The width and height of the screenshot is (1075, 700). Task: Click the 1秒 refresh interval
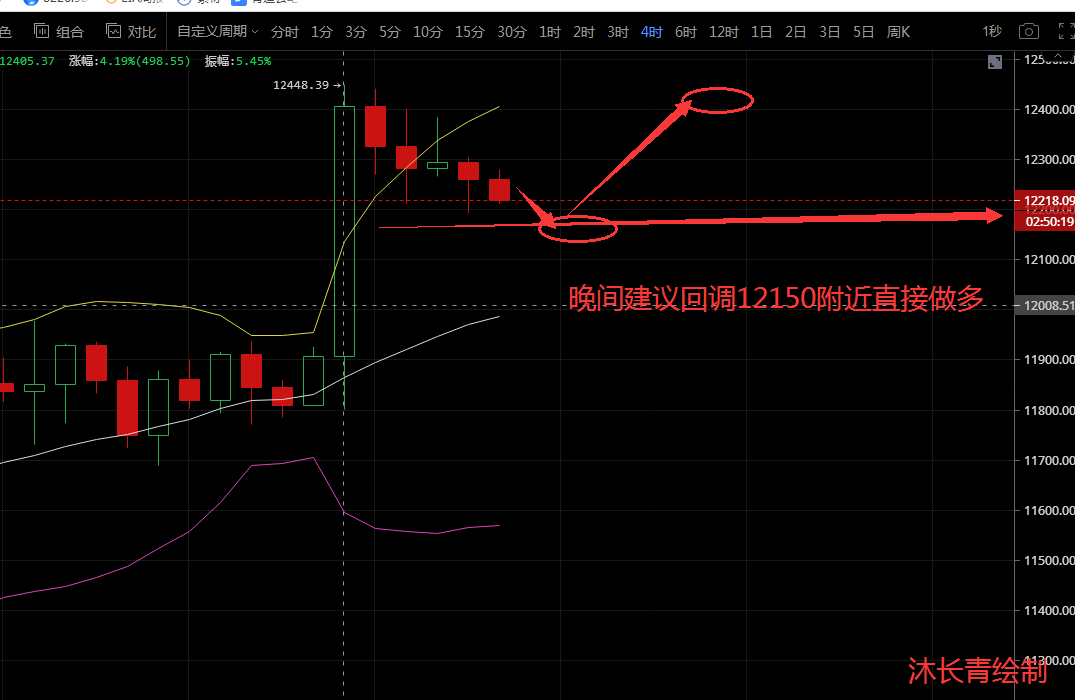992,32
